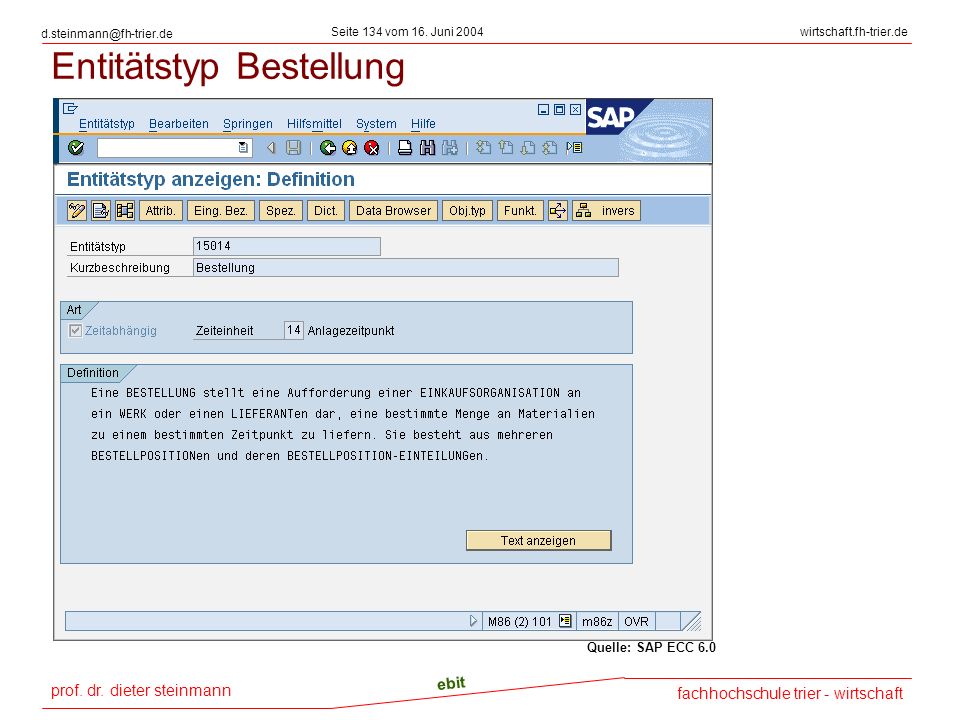Click the first line of the definition text
Viewport: 960px width, 720px height.
[x=336, y=393]
